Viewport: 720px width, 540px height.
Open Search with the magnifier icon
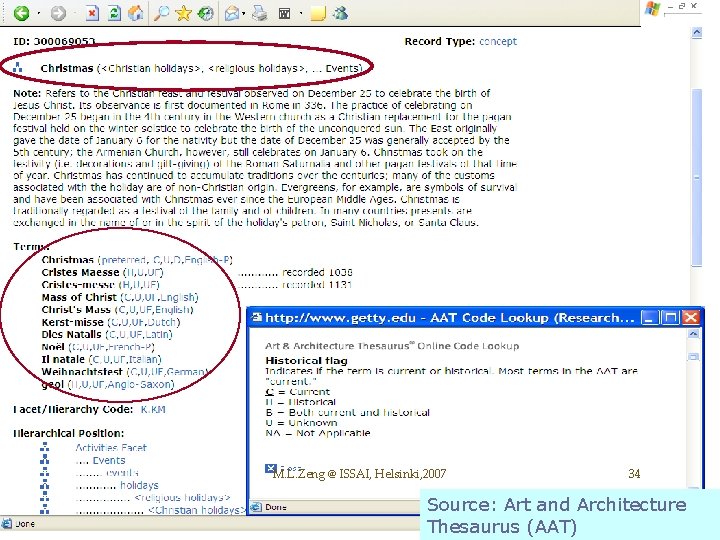pyautogui.click(x=161, y=13)
